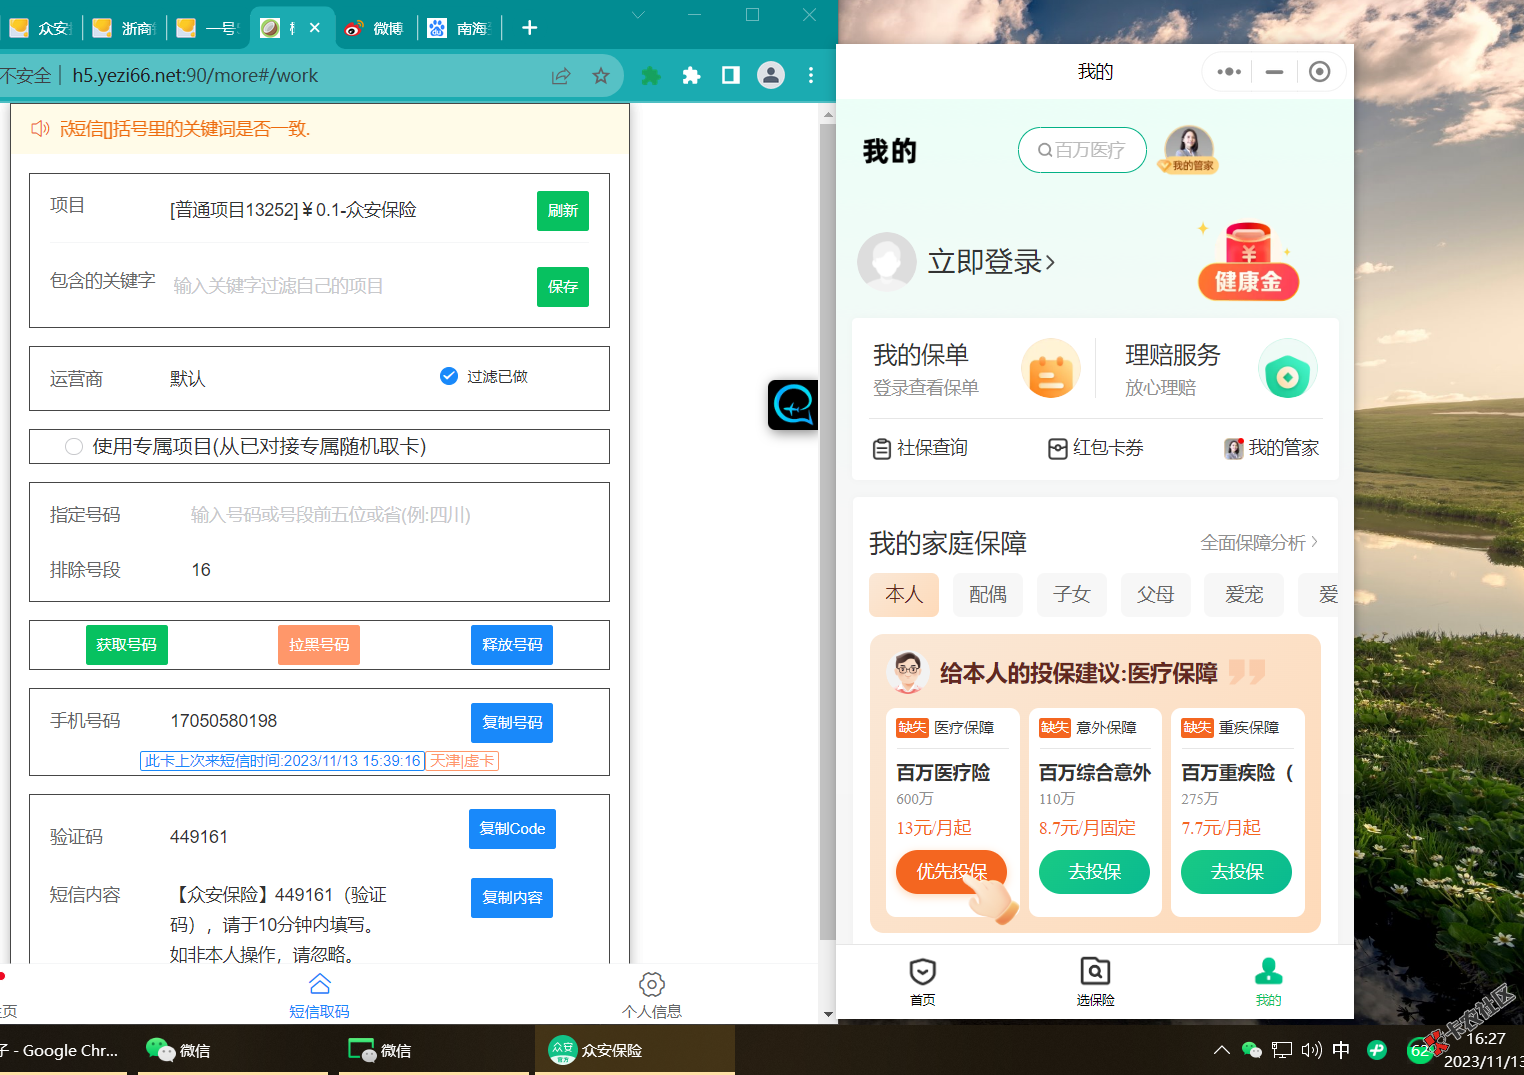This screenshot has width=1524, height=1075.
Task: Expand the Chrome tab search chevron
Action: coord(638,15)
